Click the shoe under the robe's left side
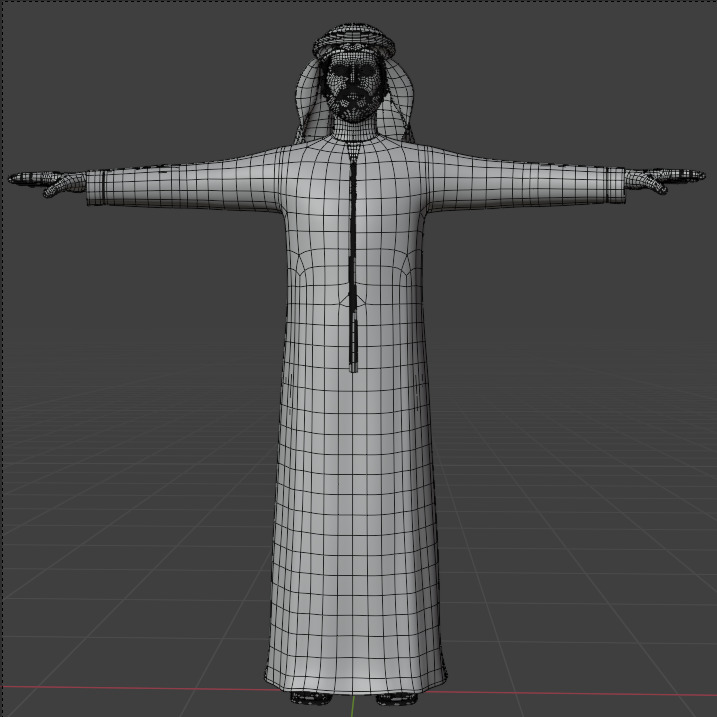This screenshot has width=717, height=717. [311, 699]
